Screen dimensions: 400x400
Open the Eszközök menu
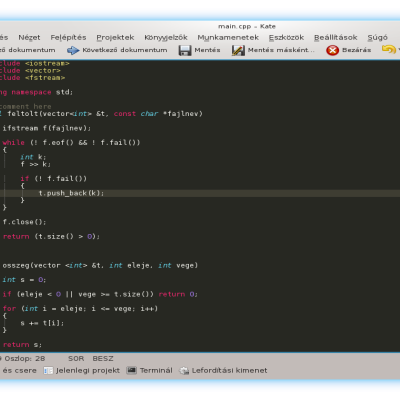click(286, 37)
